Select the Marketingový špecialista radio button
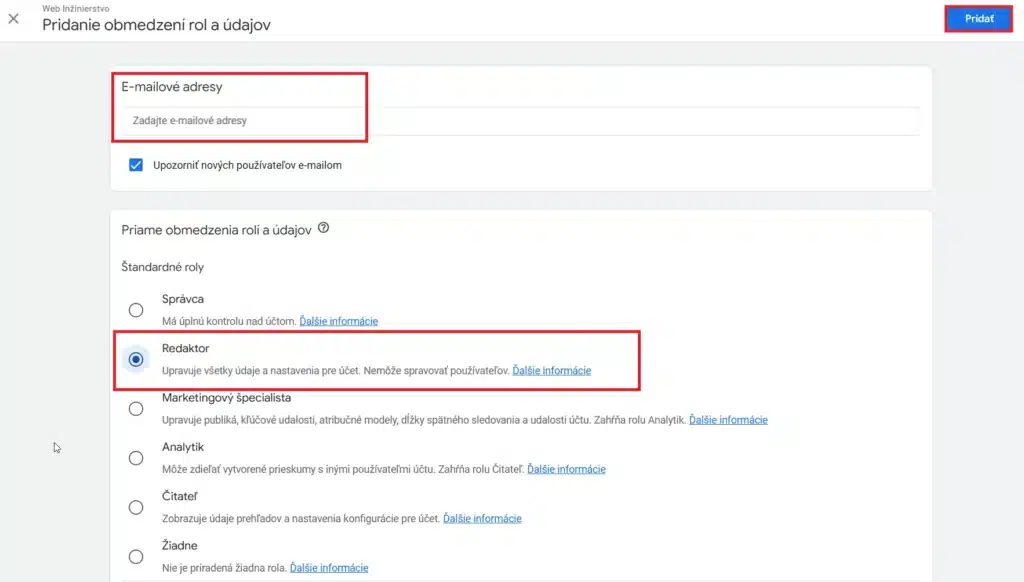 click(136, 408)
